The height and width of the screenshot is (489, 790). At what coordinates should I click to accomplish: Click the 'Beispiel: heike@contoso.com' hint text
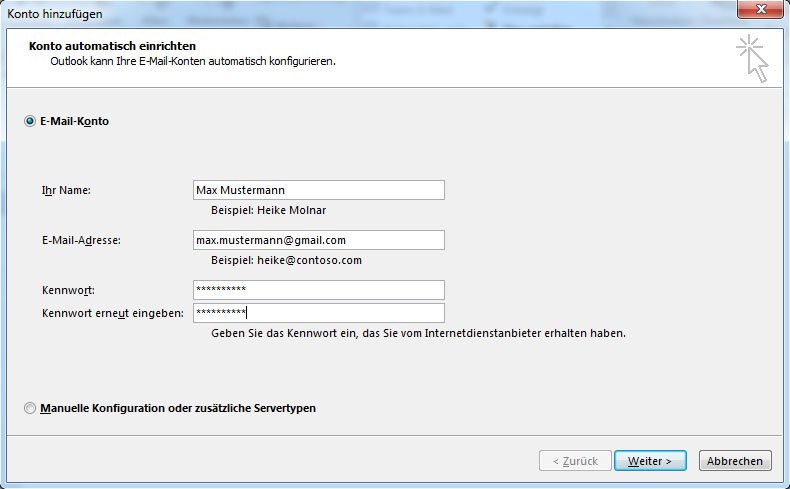point(286,260)
